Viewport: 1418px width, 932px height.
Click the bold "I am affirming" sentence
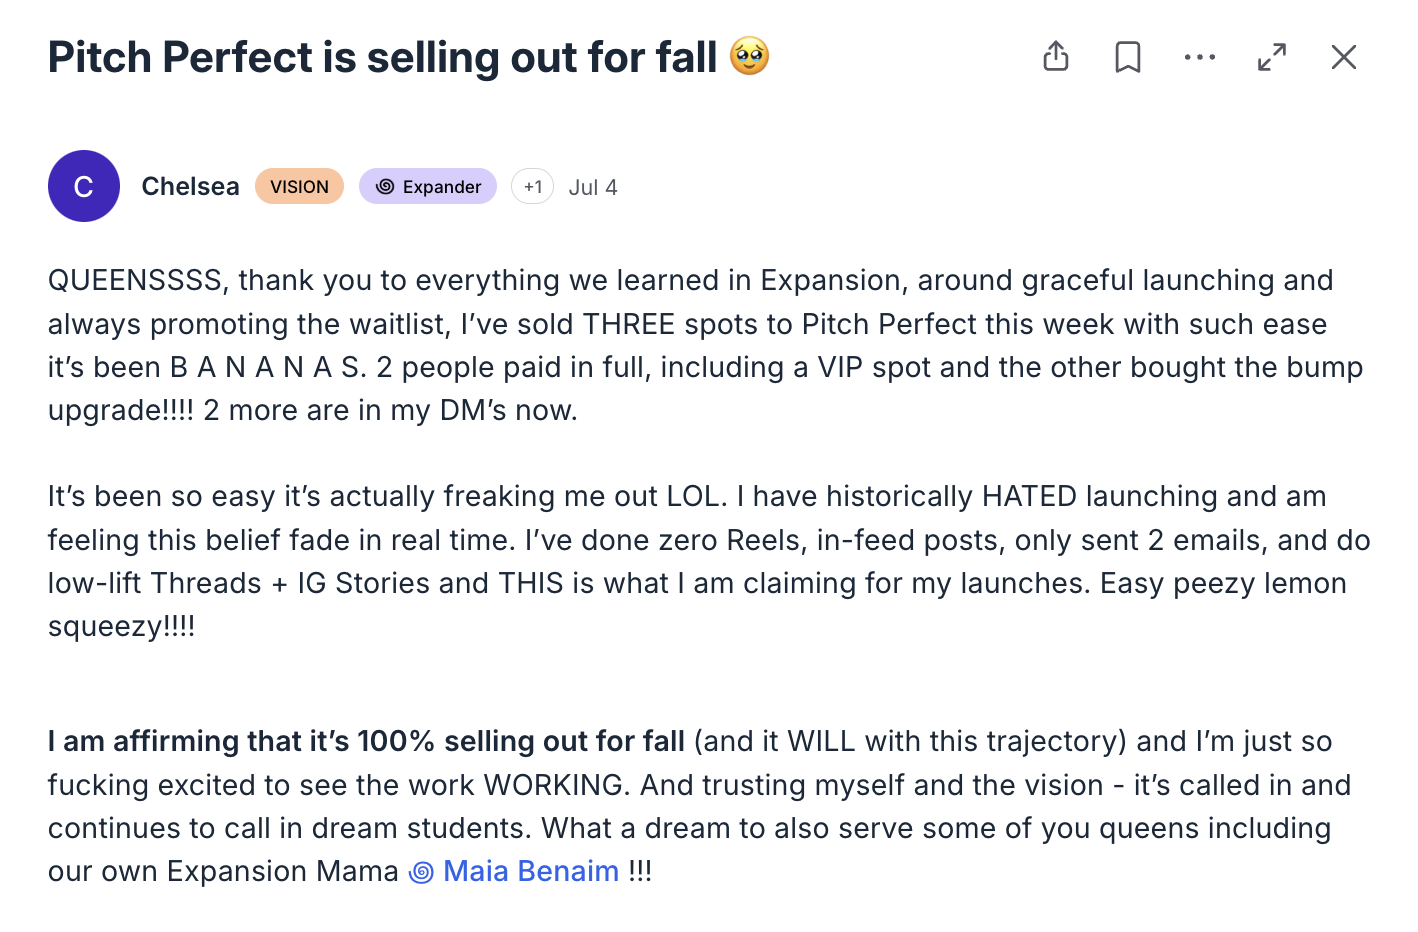click(x=366, y=741)
